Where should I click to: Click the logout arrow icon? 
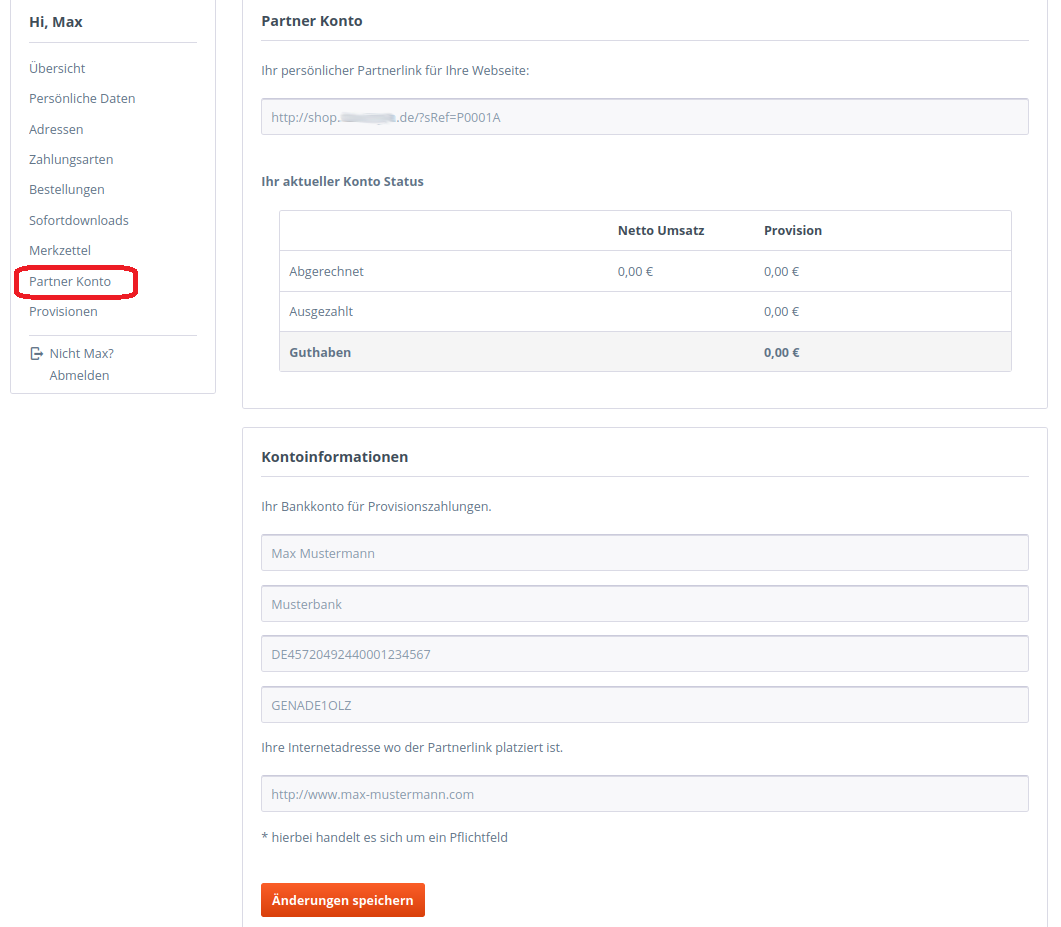[37, 354]
